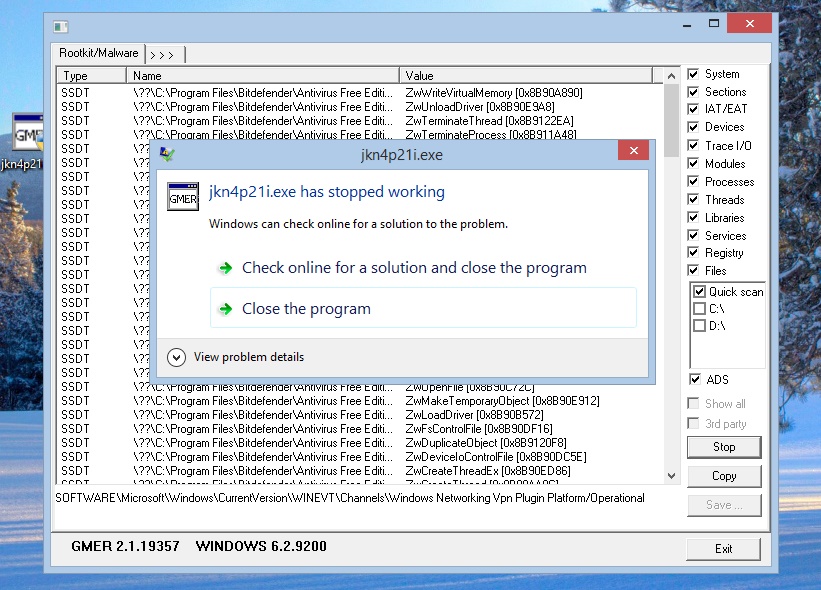821x590 pixels.
Task: Choose Check online for a solution
Action: (423, 268)
